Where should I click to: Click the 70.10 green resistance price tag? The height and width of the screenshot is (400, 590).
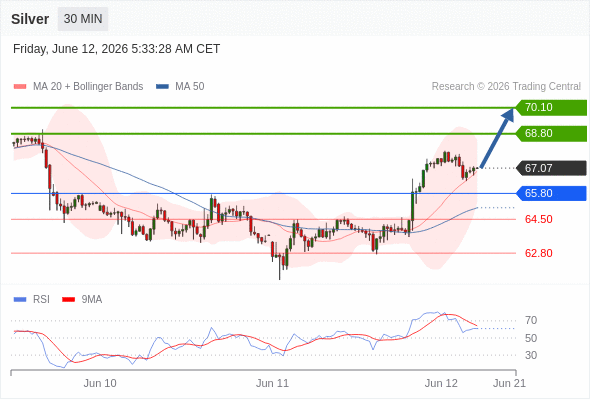pyautogui.click(x=551, y=108)
